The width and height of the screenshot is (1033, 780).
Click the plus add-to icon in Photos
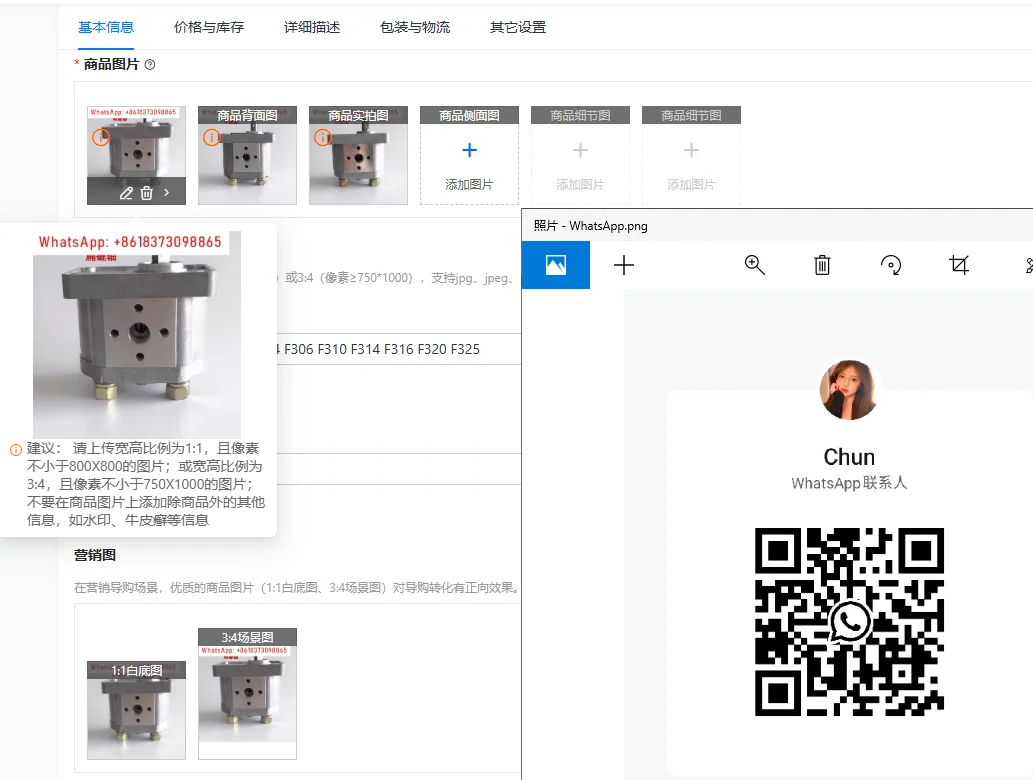click(623, 265)
